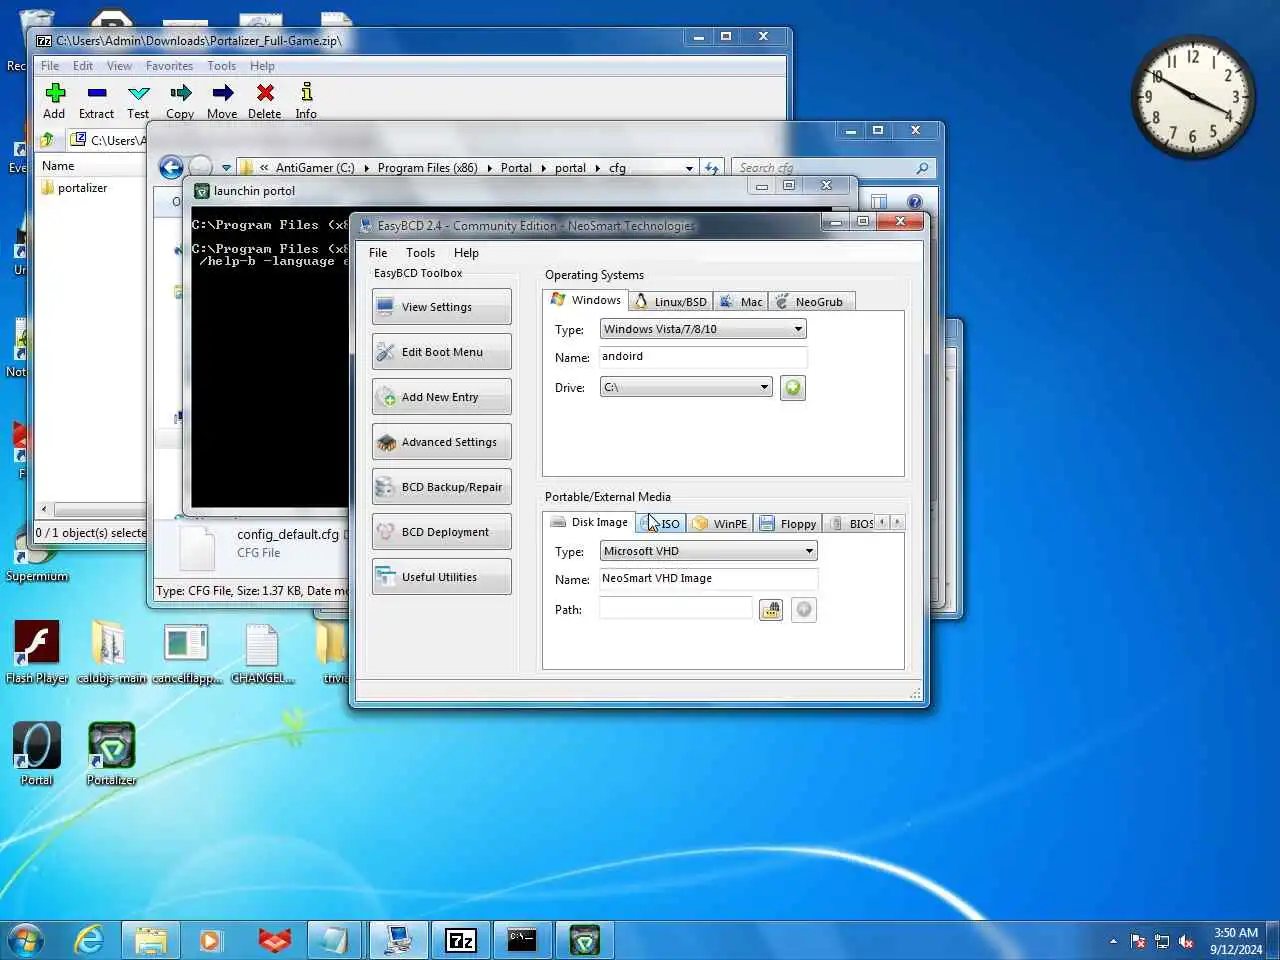This screenshot has width=1280, height=960.
Task: Switch to the ISO media tab
Action: 661,523
